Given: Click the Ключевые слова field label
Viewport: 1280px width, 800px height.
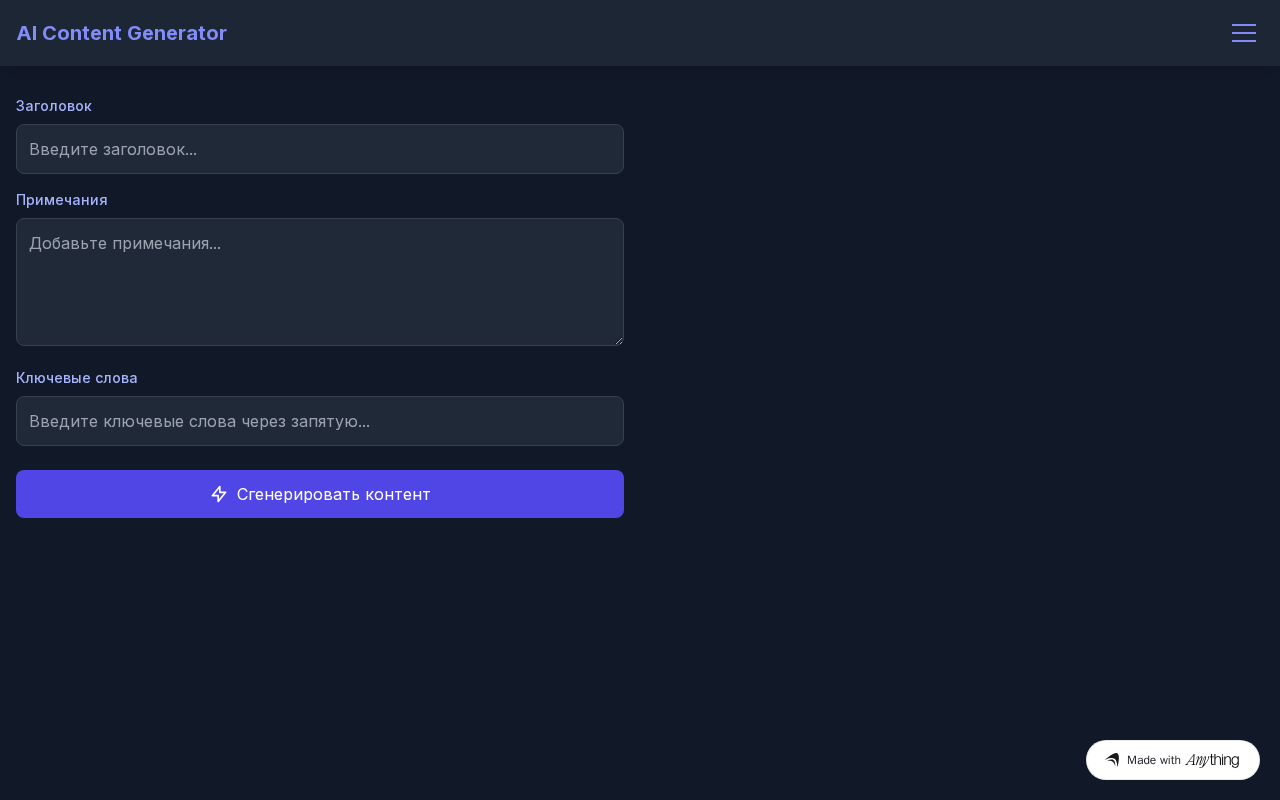Looking at the screenshot, I should click(x=77, y=378).
